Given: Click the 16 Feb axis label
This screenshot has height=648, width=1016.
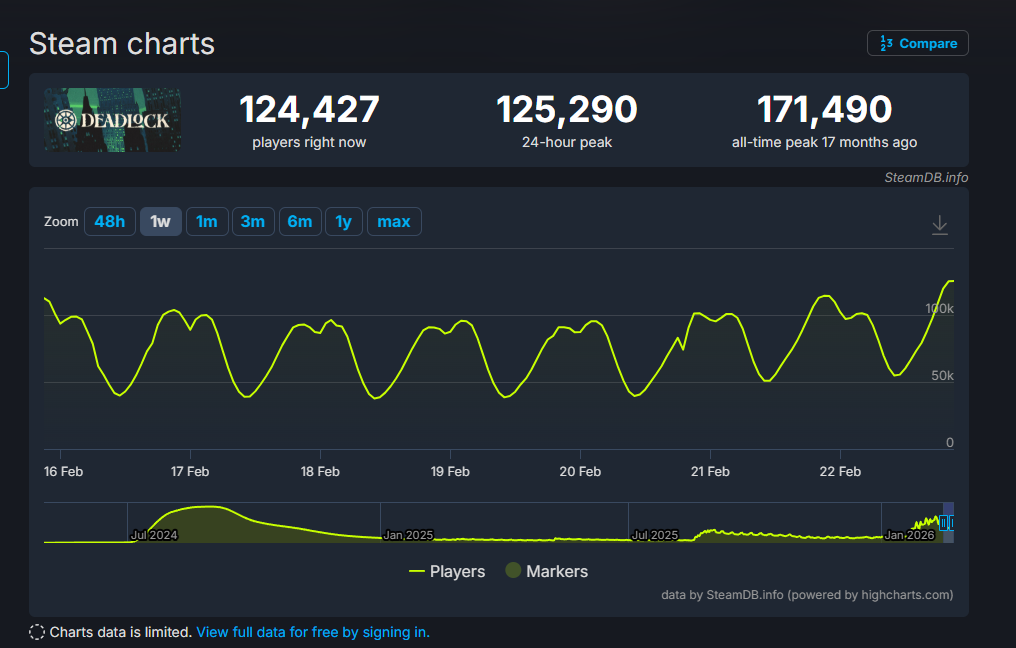Looking at the screenshot, I should 64,471.
